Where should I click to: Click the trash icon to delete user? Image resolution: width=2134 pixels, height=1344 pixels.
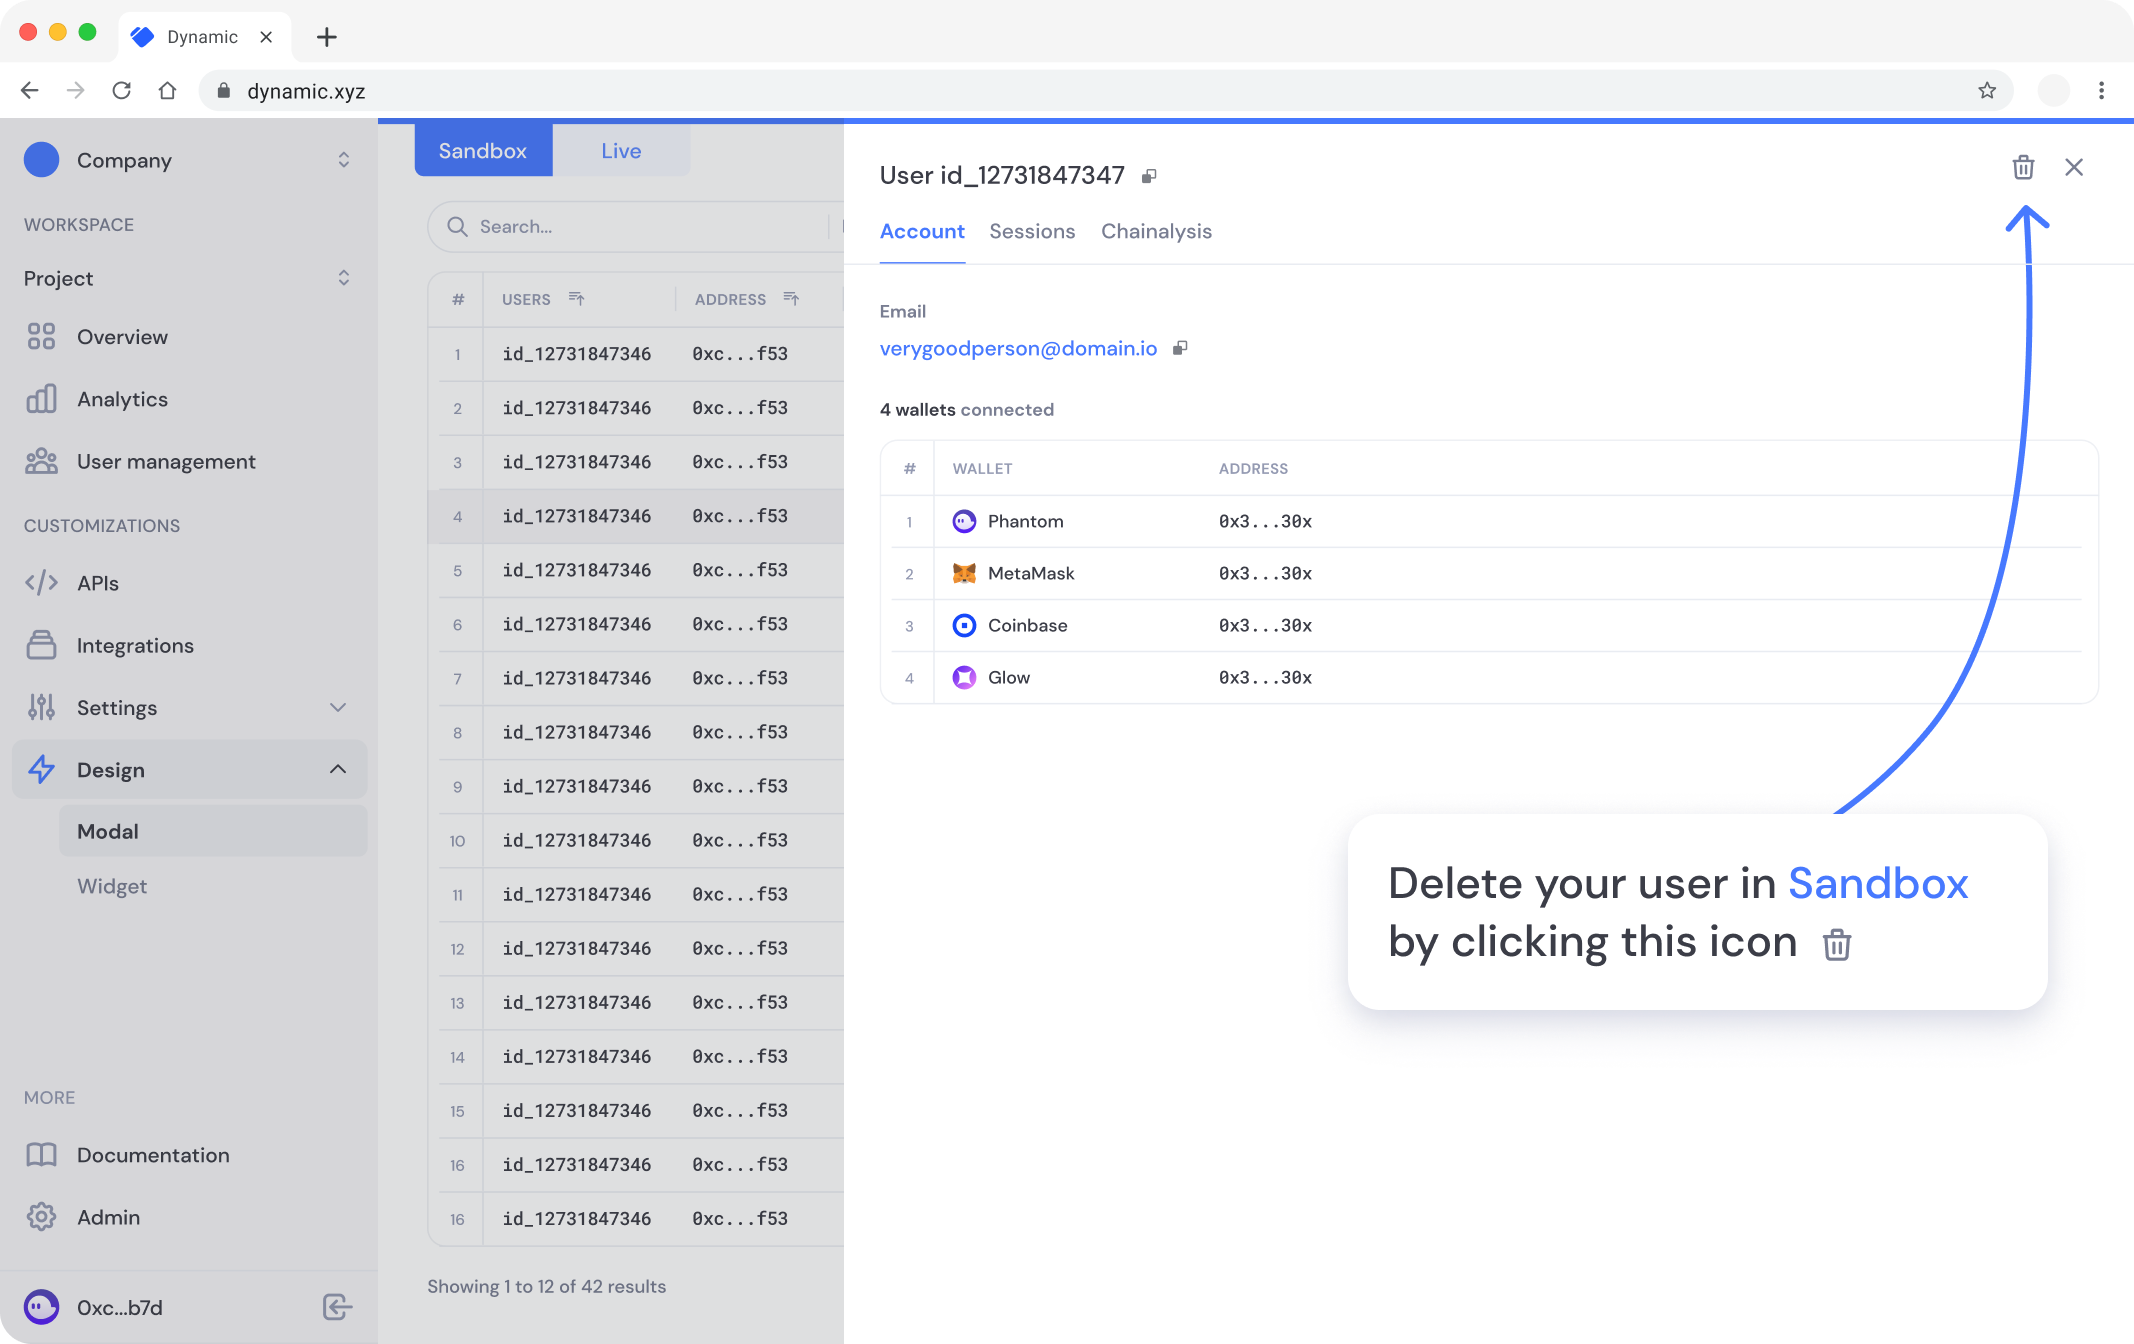click(2022, 167)
